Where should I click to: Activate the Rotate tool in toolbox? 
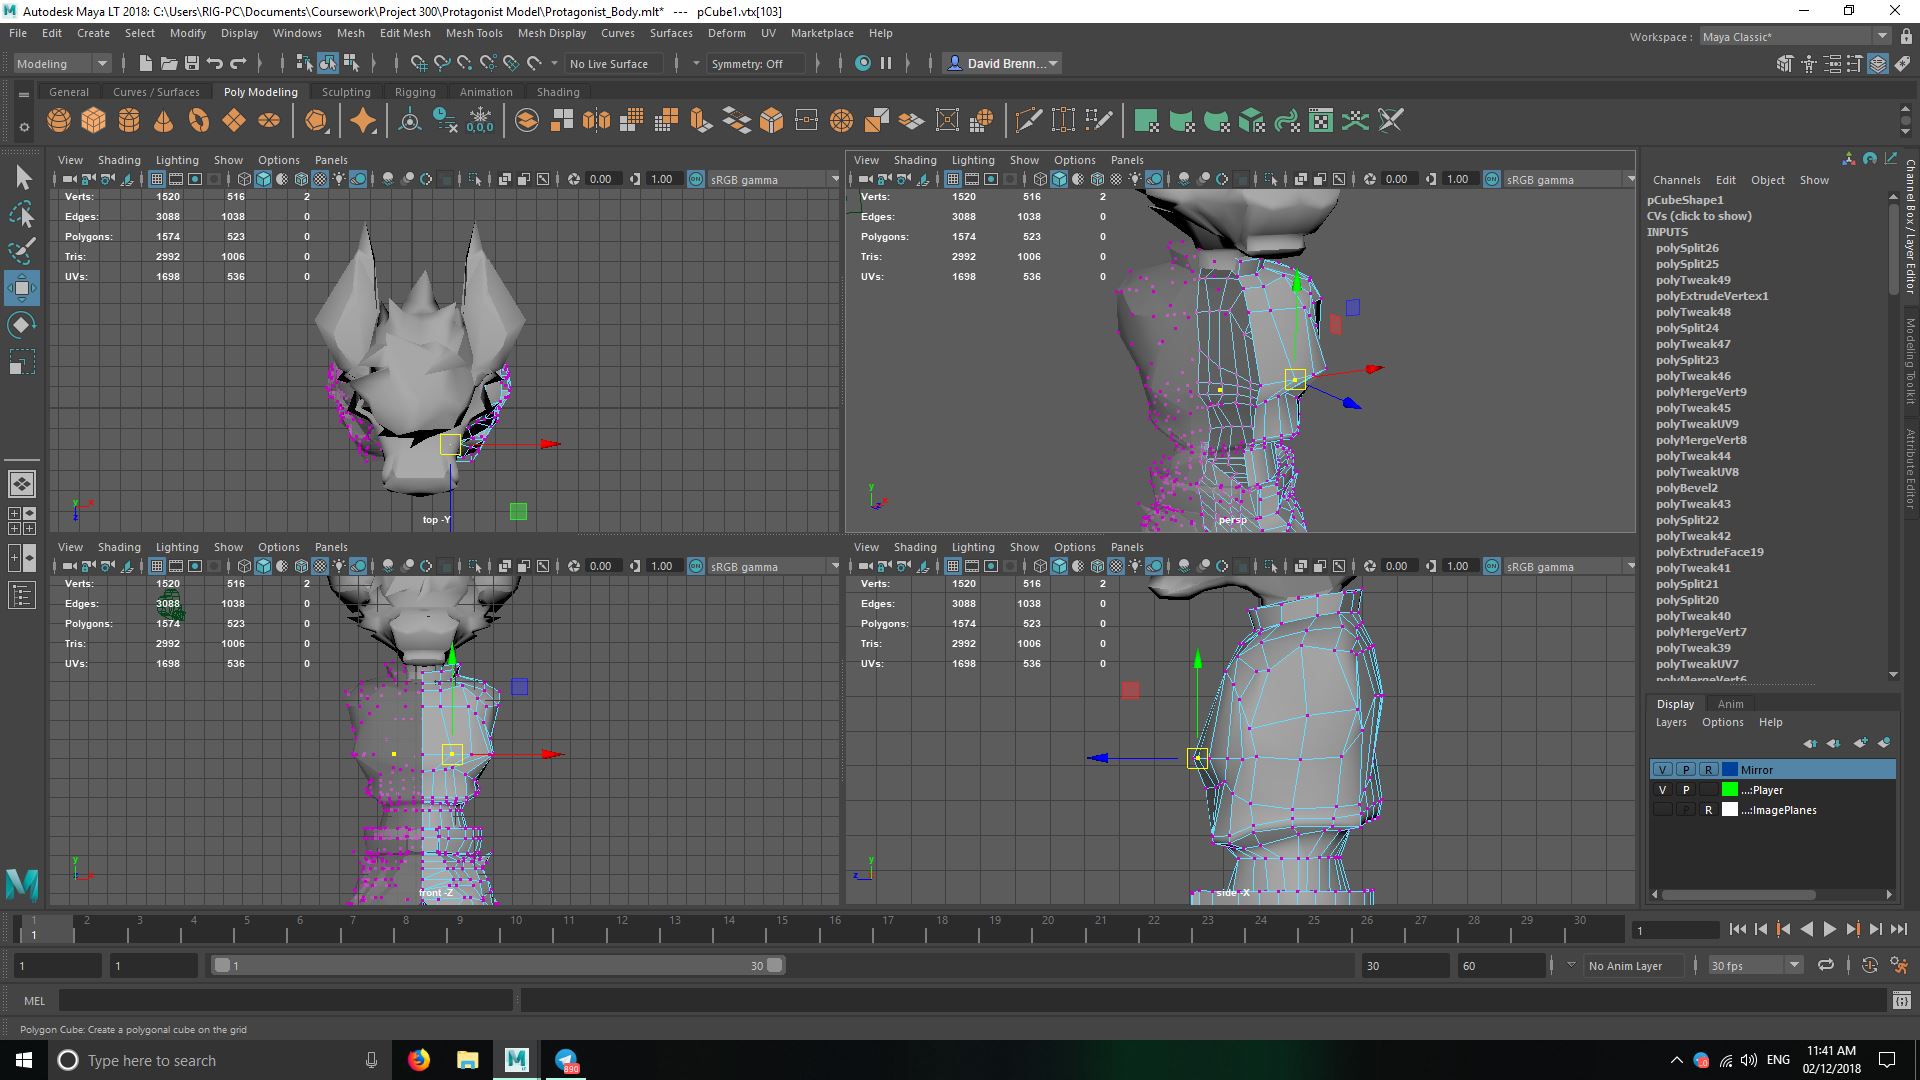click(22, 325)
